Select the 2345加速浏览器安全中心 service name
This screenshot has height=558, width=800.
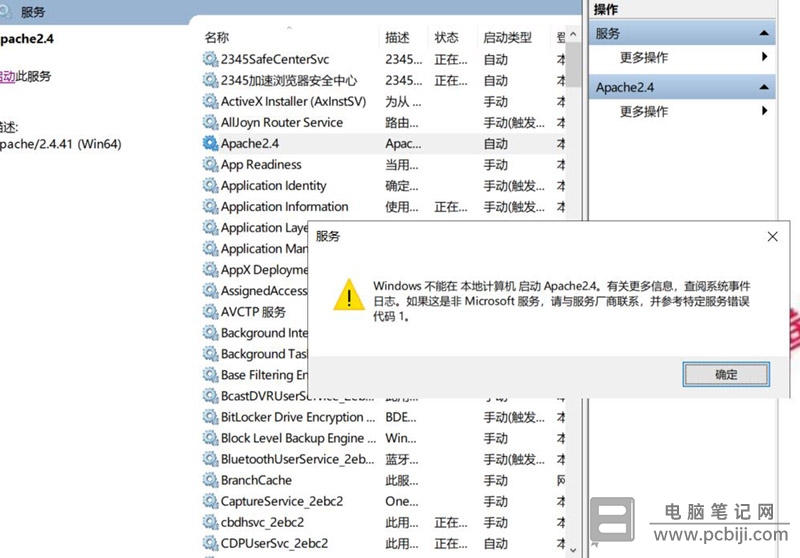point(289,80)
